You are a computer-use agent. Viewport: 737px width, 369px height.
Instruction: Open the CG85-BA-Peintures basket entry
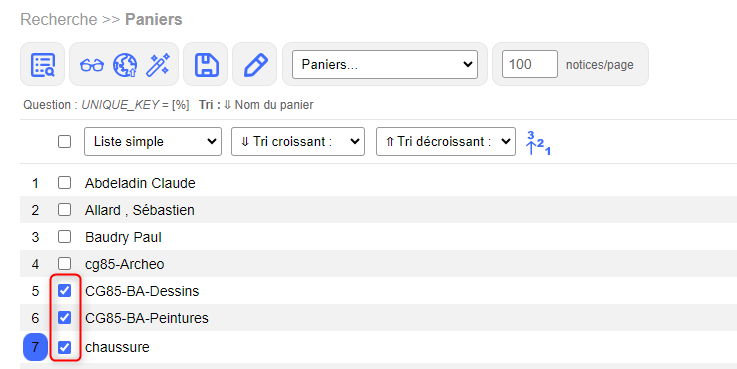coord(147,318)
